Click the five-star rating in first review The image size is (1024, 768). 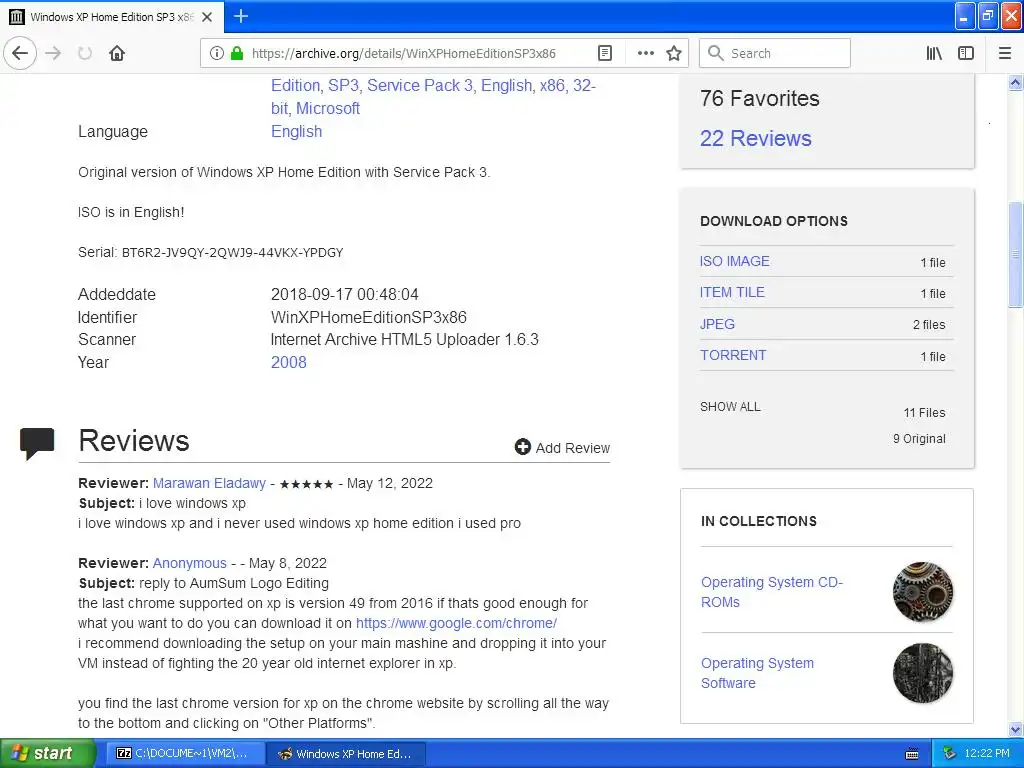click(x=306, y=484)
